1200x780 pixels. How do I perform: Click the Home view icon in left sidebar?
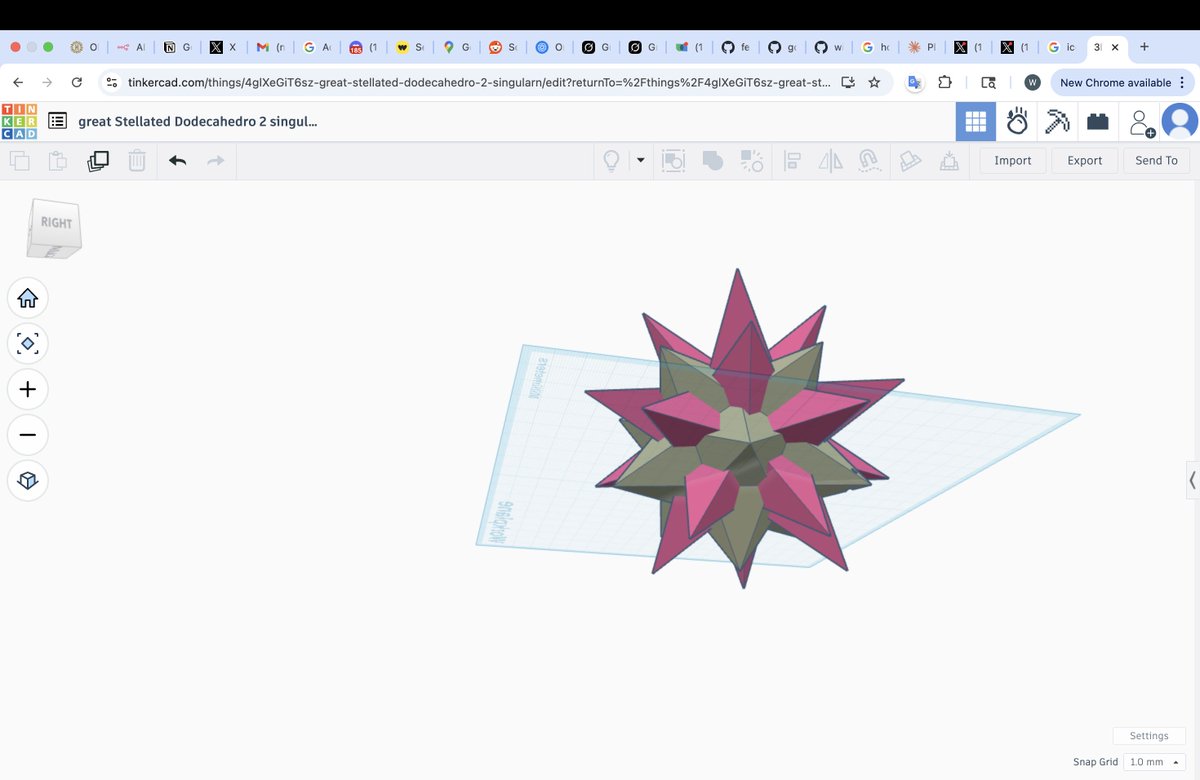click(x=27, y=297)
